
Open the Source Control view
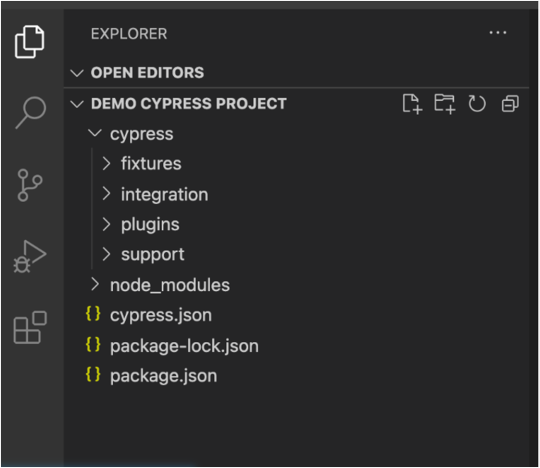30,185
